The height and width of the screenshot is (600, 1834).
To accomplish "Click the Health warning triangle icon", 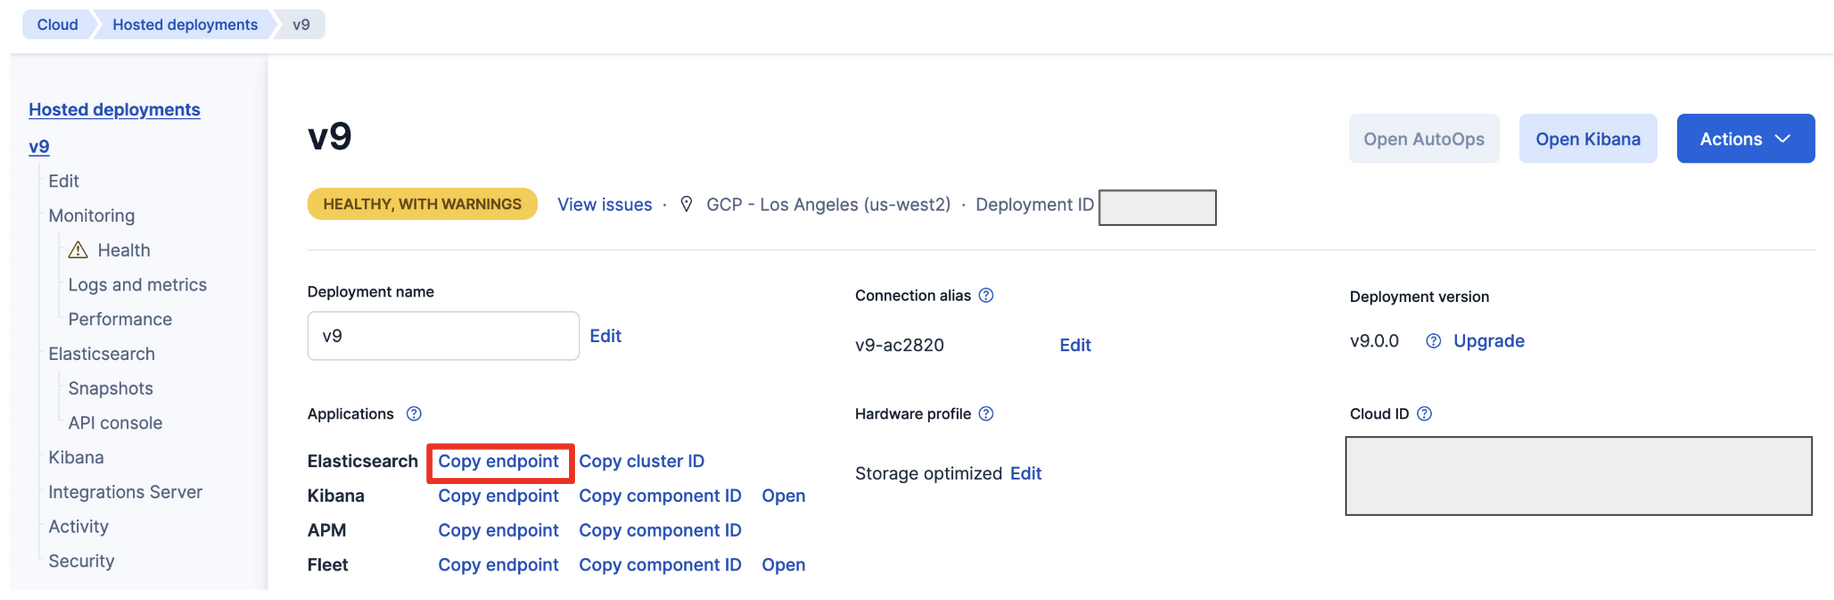I will [78, 250].
